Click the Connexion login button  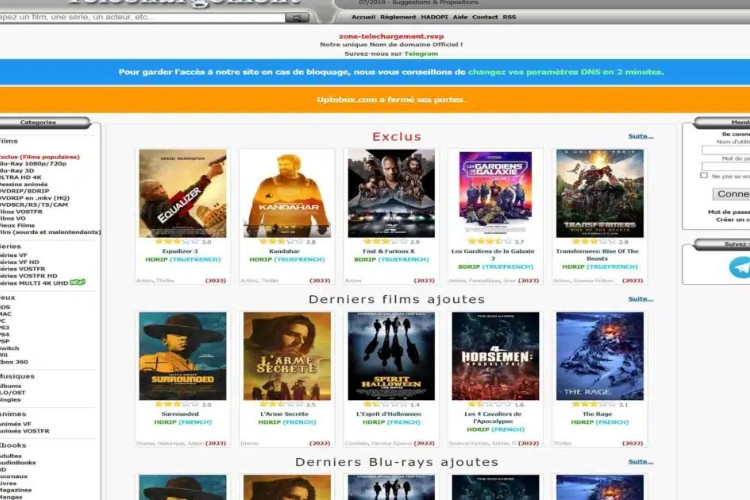click(732, 194)
